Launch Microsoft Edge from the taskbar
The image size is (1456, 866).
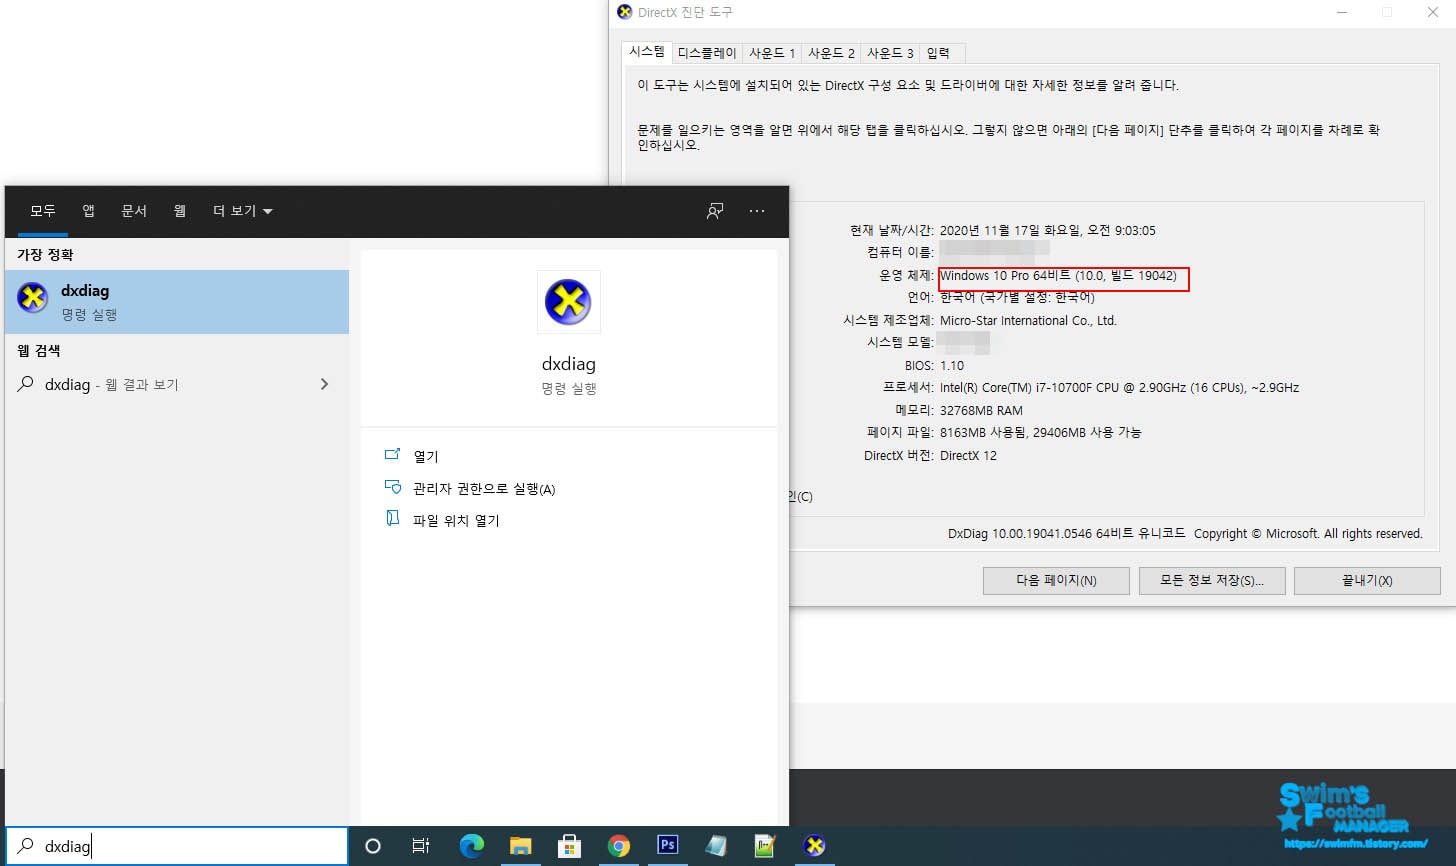(471, 846)
